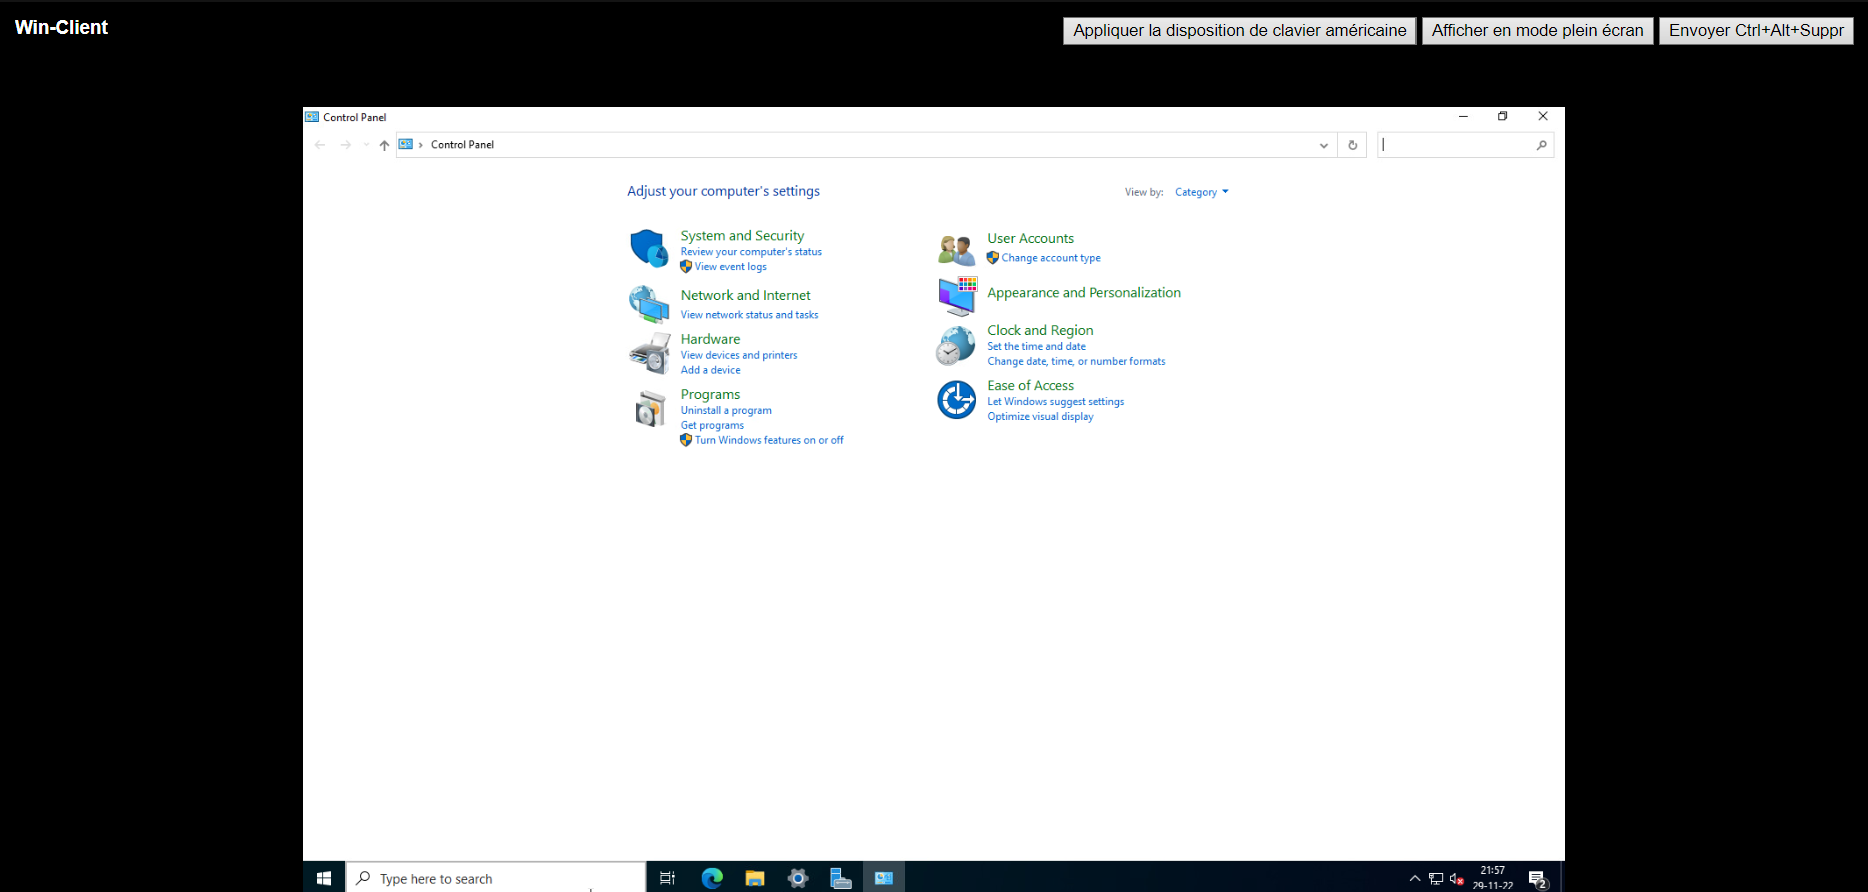Open Network and Internet category
This screenshot has width=1868, height=892.
click(746, 295)
